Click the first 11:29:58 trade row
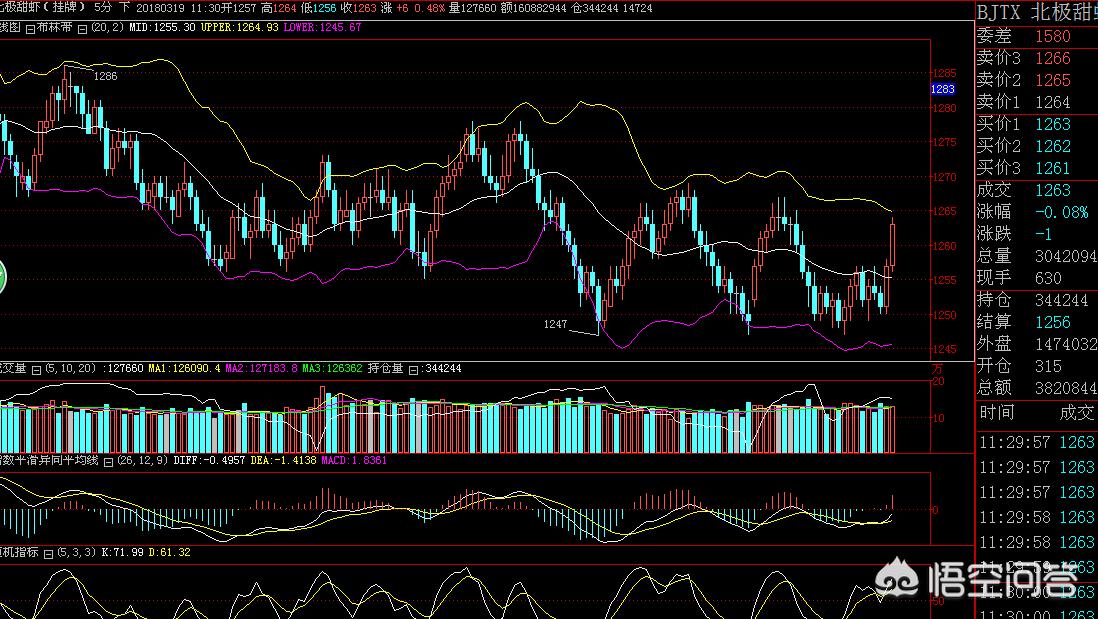 (1036, 517)
